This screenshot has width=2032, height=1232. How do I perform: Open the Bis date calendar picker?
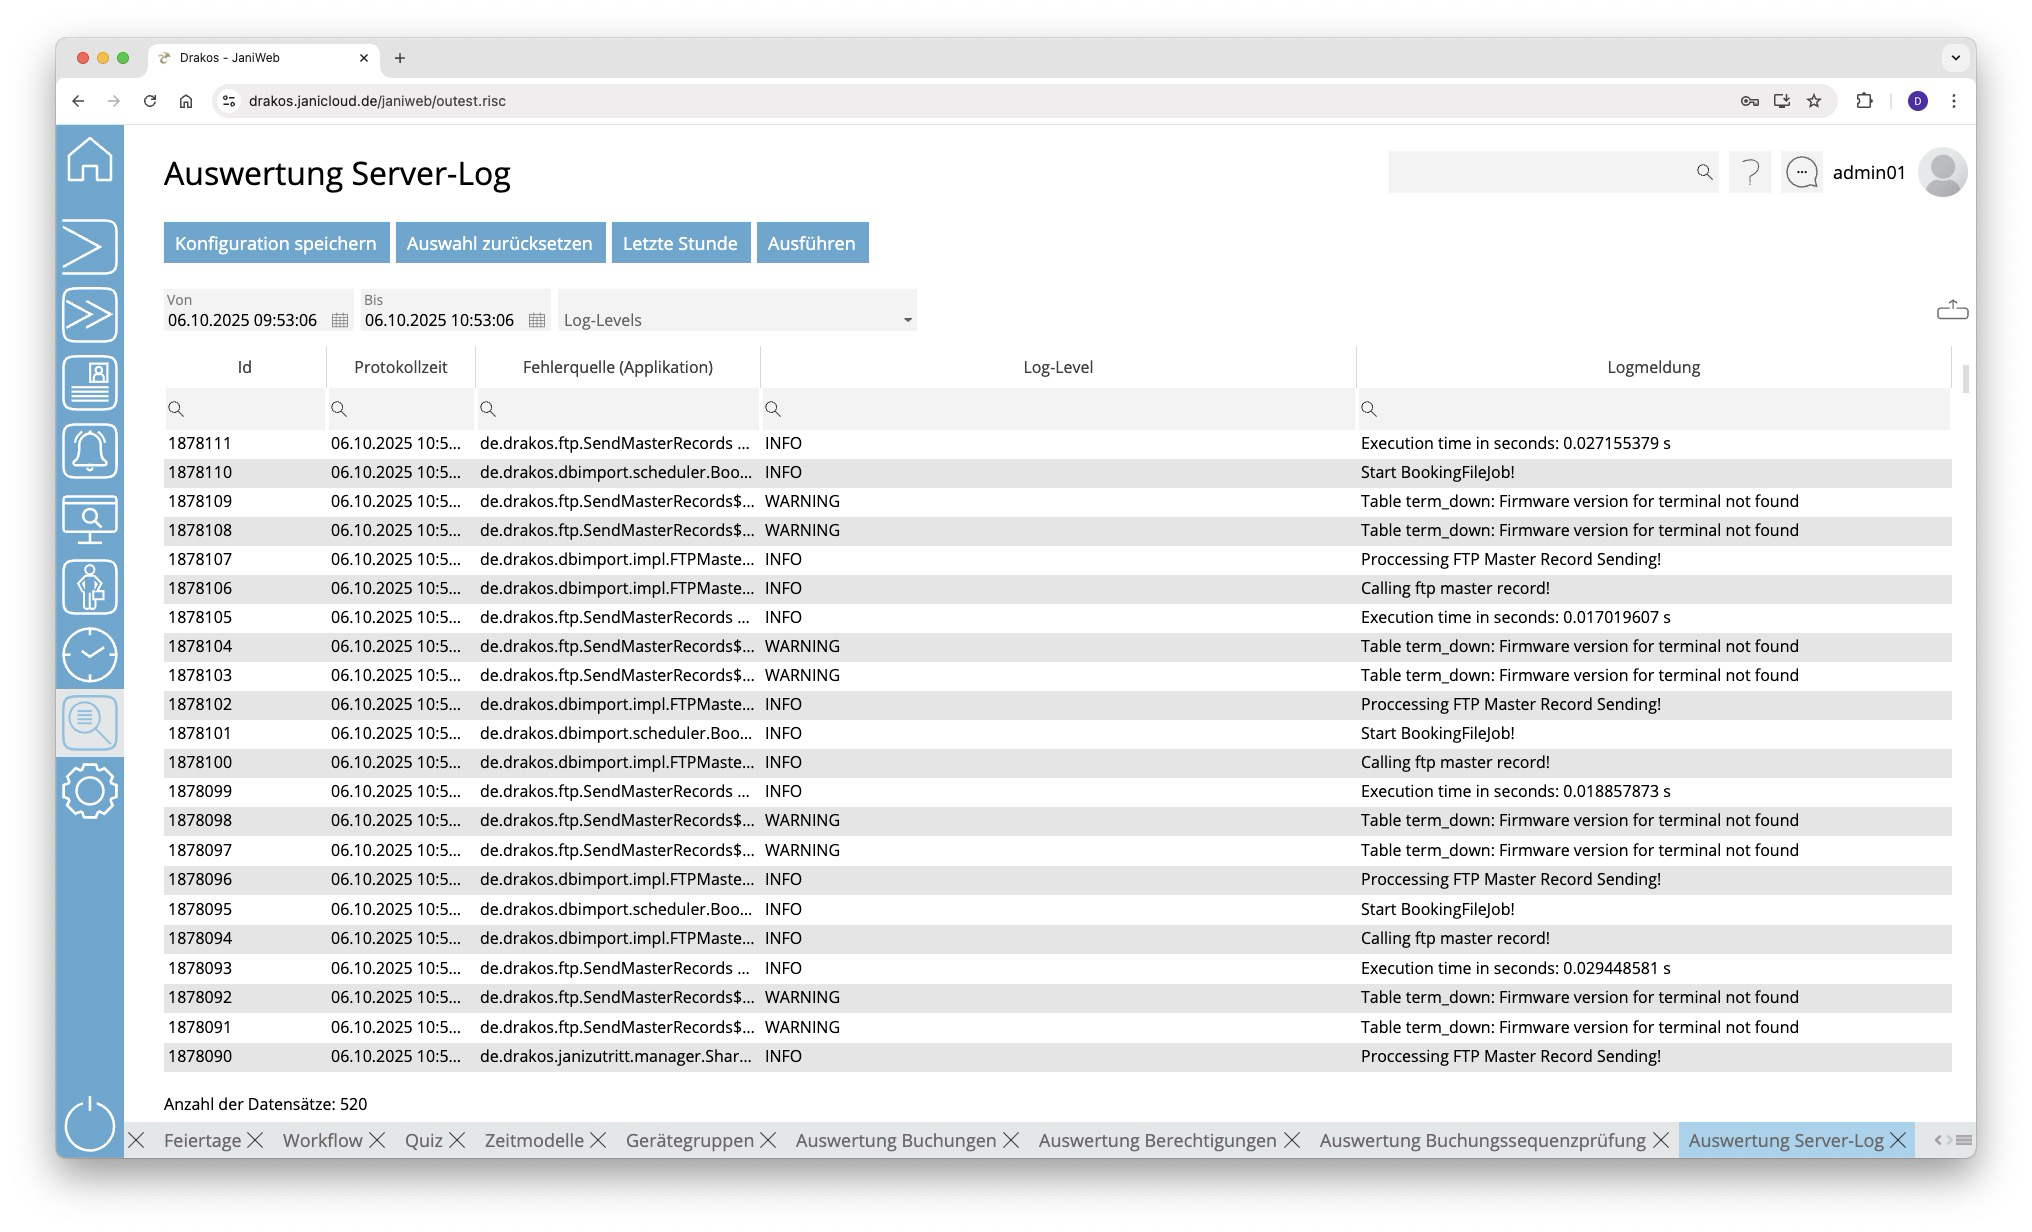pos(537,321)
